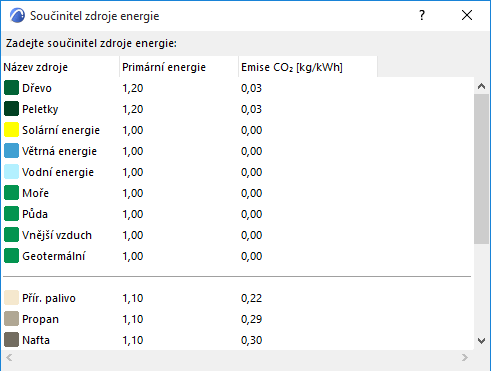
Task: Edit Propan CO₂ emission value 0,29
Action: point(251,319)
